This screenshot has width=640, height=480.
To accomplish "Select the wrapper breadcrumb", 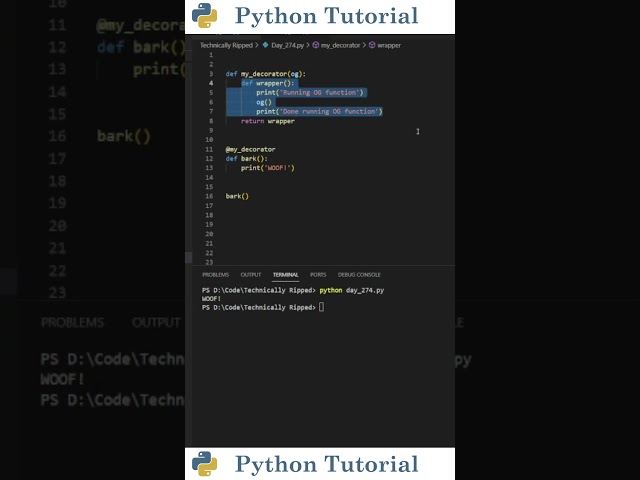I will (x=389, y=45).
